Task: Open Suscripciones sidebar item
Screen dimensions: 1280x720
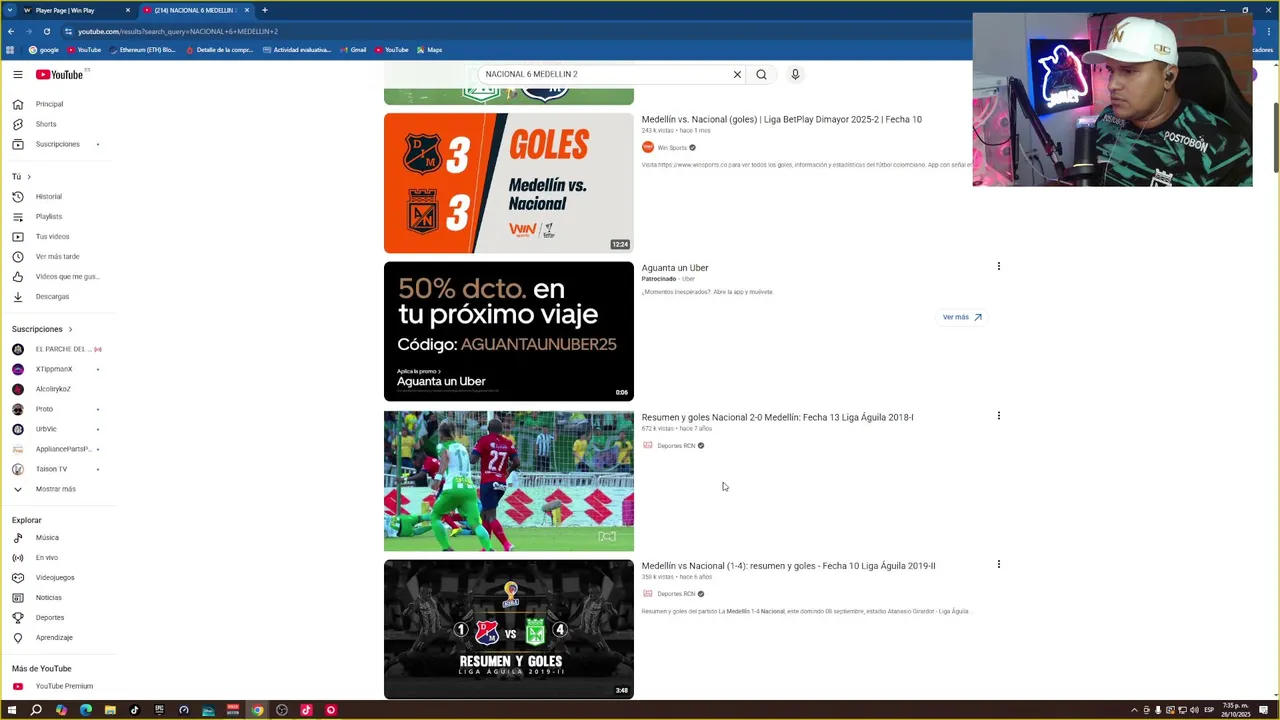Action: point(57,144)
